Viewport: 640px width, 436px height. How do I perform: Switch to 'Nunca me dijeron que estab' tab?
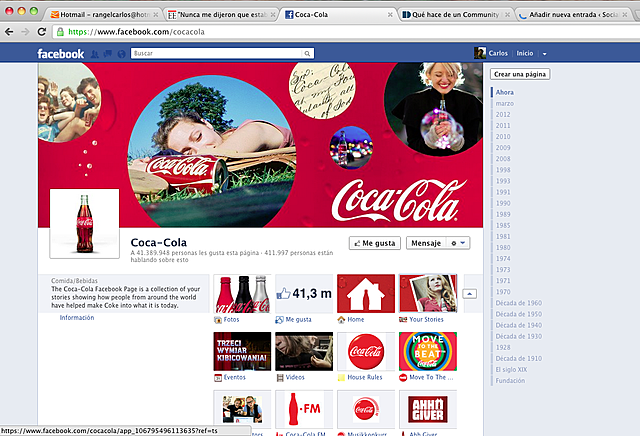(x=221, y=15)
